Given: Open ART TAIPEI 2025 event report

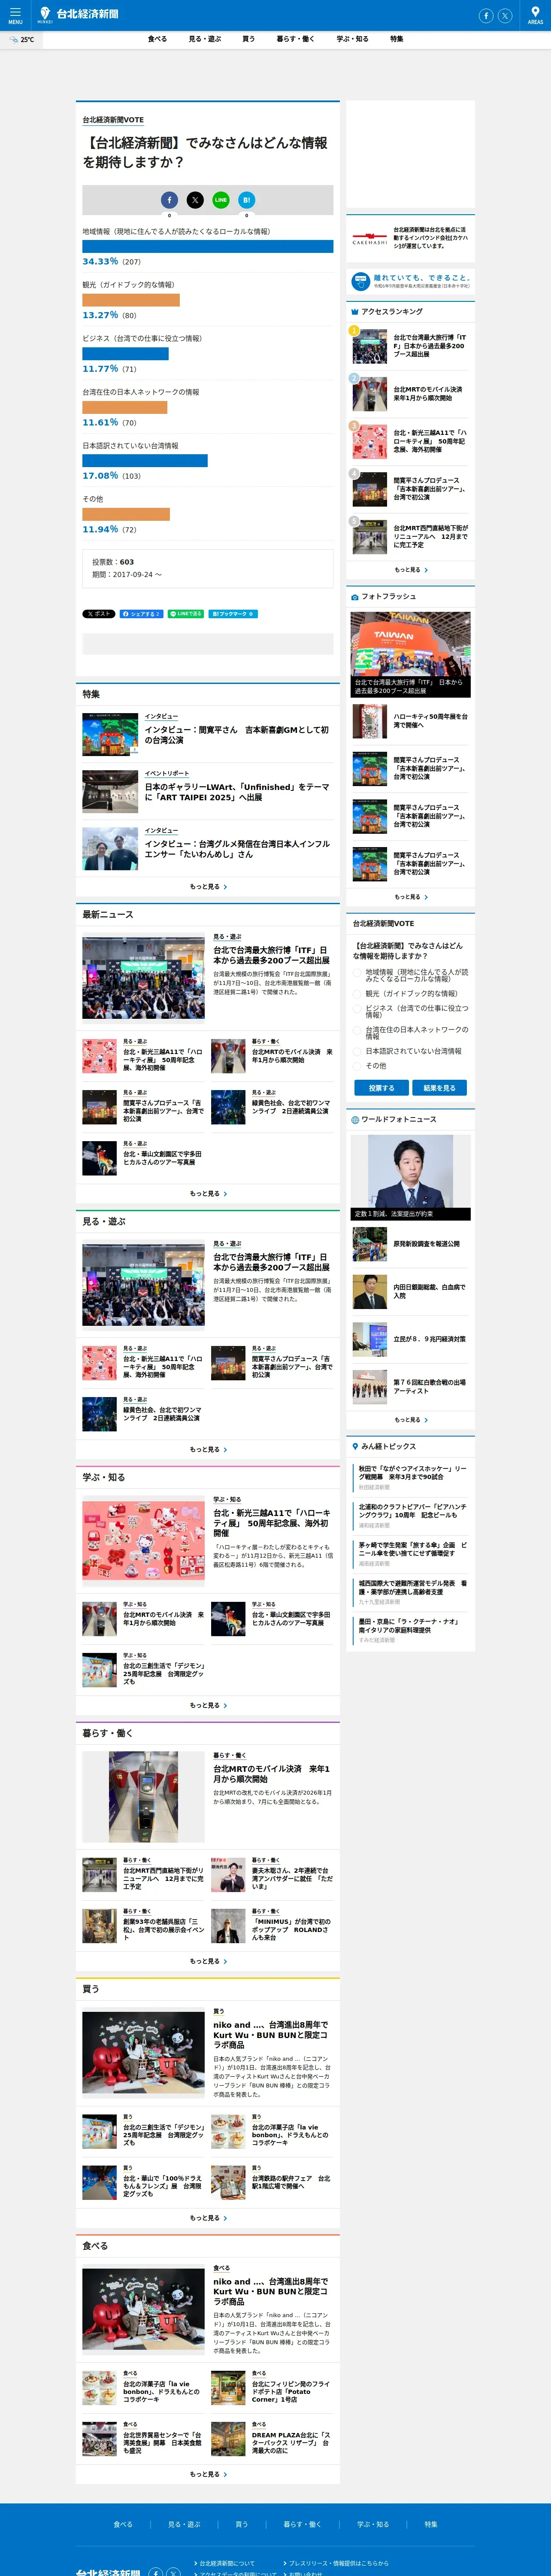Looking at the screenshot, I should click(237, 792).
